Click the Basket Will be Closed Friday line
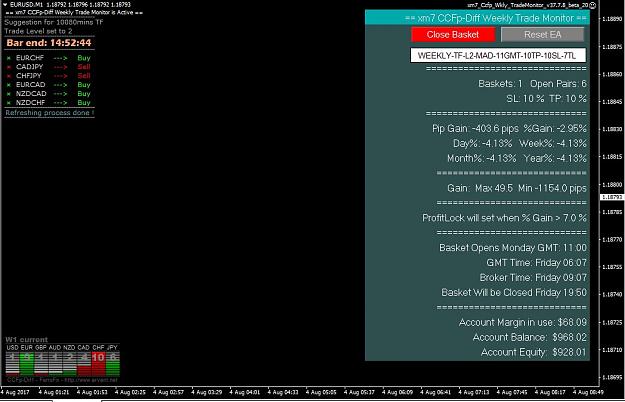The image size is (625, 402). (514, 292)
